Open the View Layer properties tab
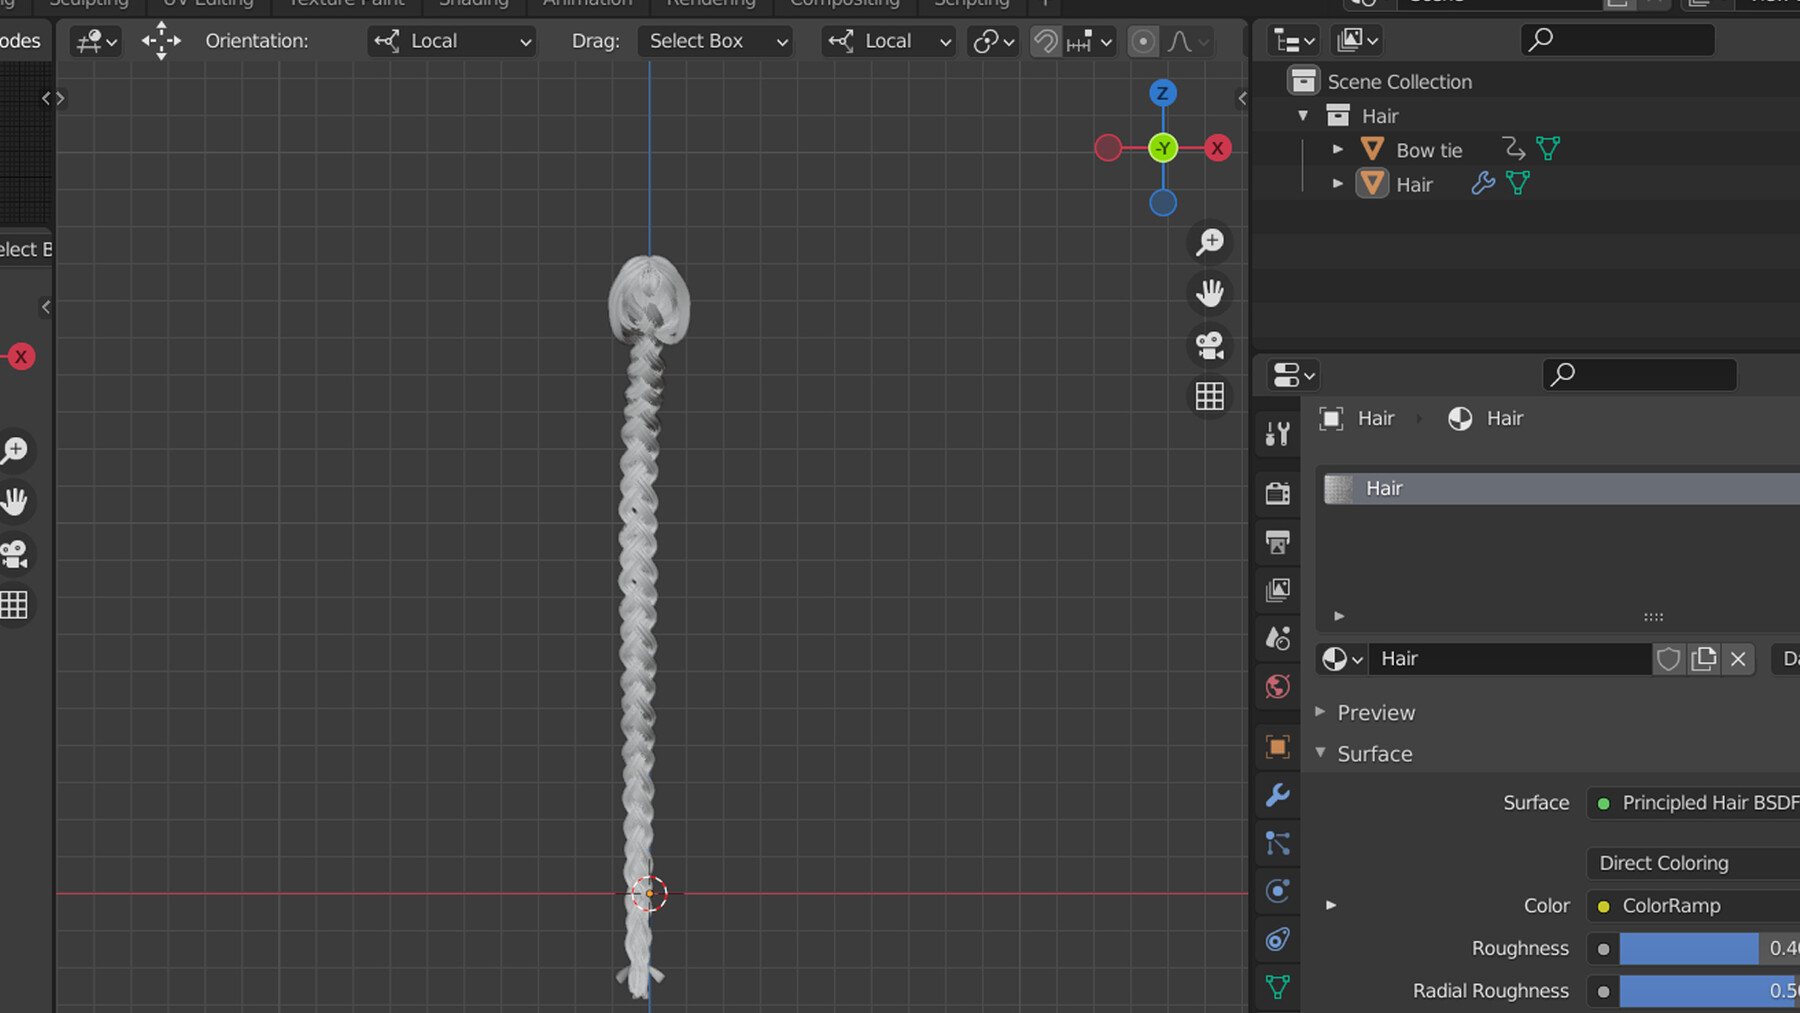Screen dimensions: 1800x1013 point(1277,590)
